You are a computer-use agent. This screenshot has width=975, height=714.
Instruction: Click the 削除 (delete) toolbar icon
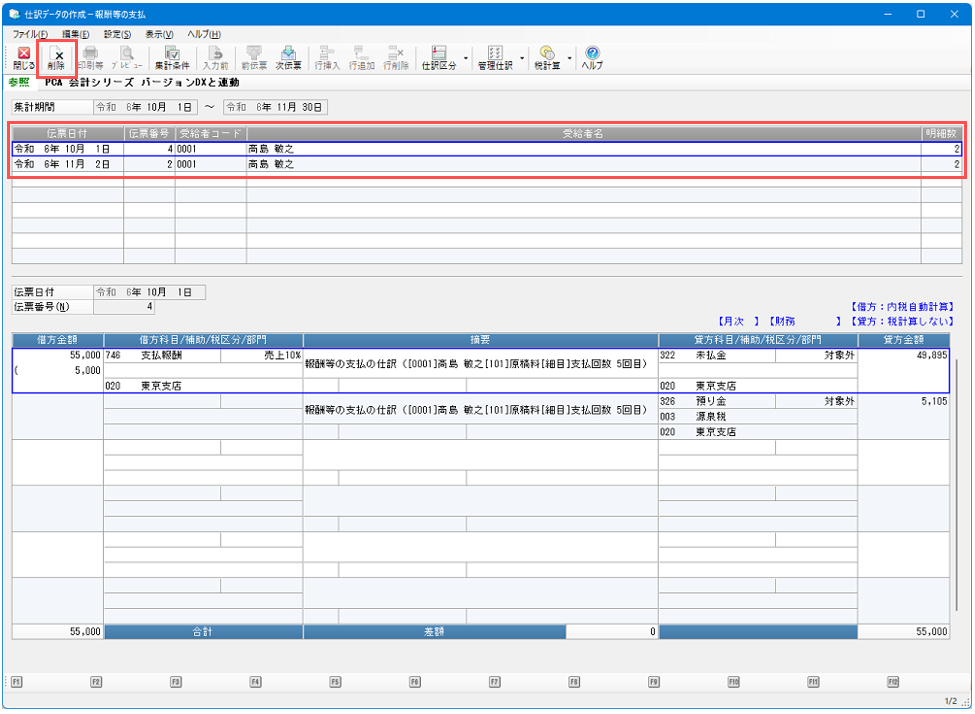[x=56, y=58]
